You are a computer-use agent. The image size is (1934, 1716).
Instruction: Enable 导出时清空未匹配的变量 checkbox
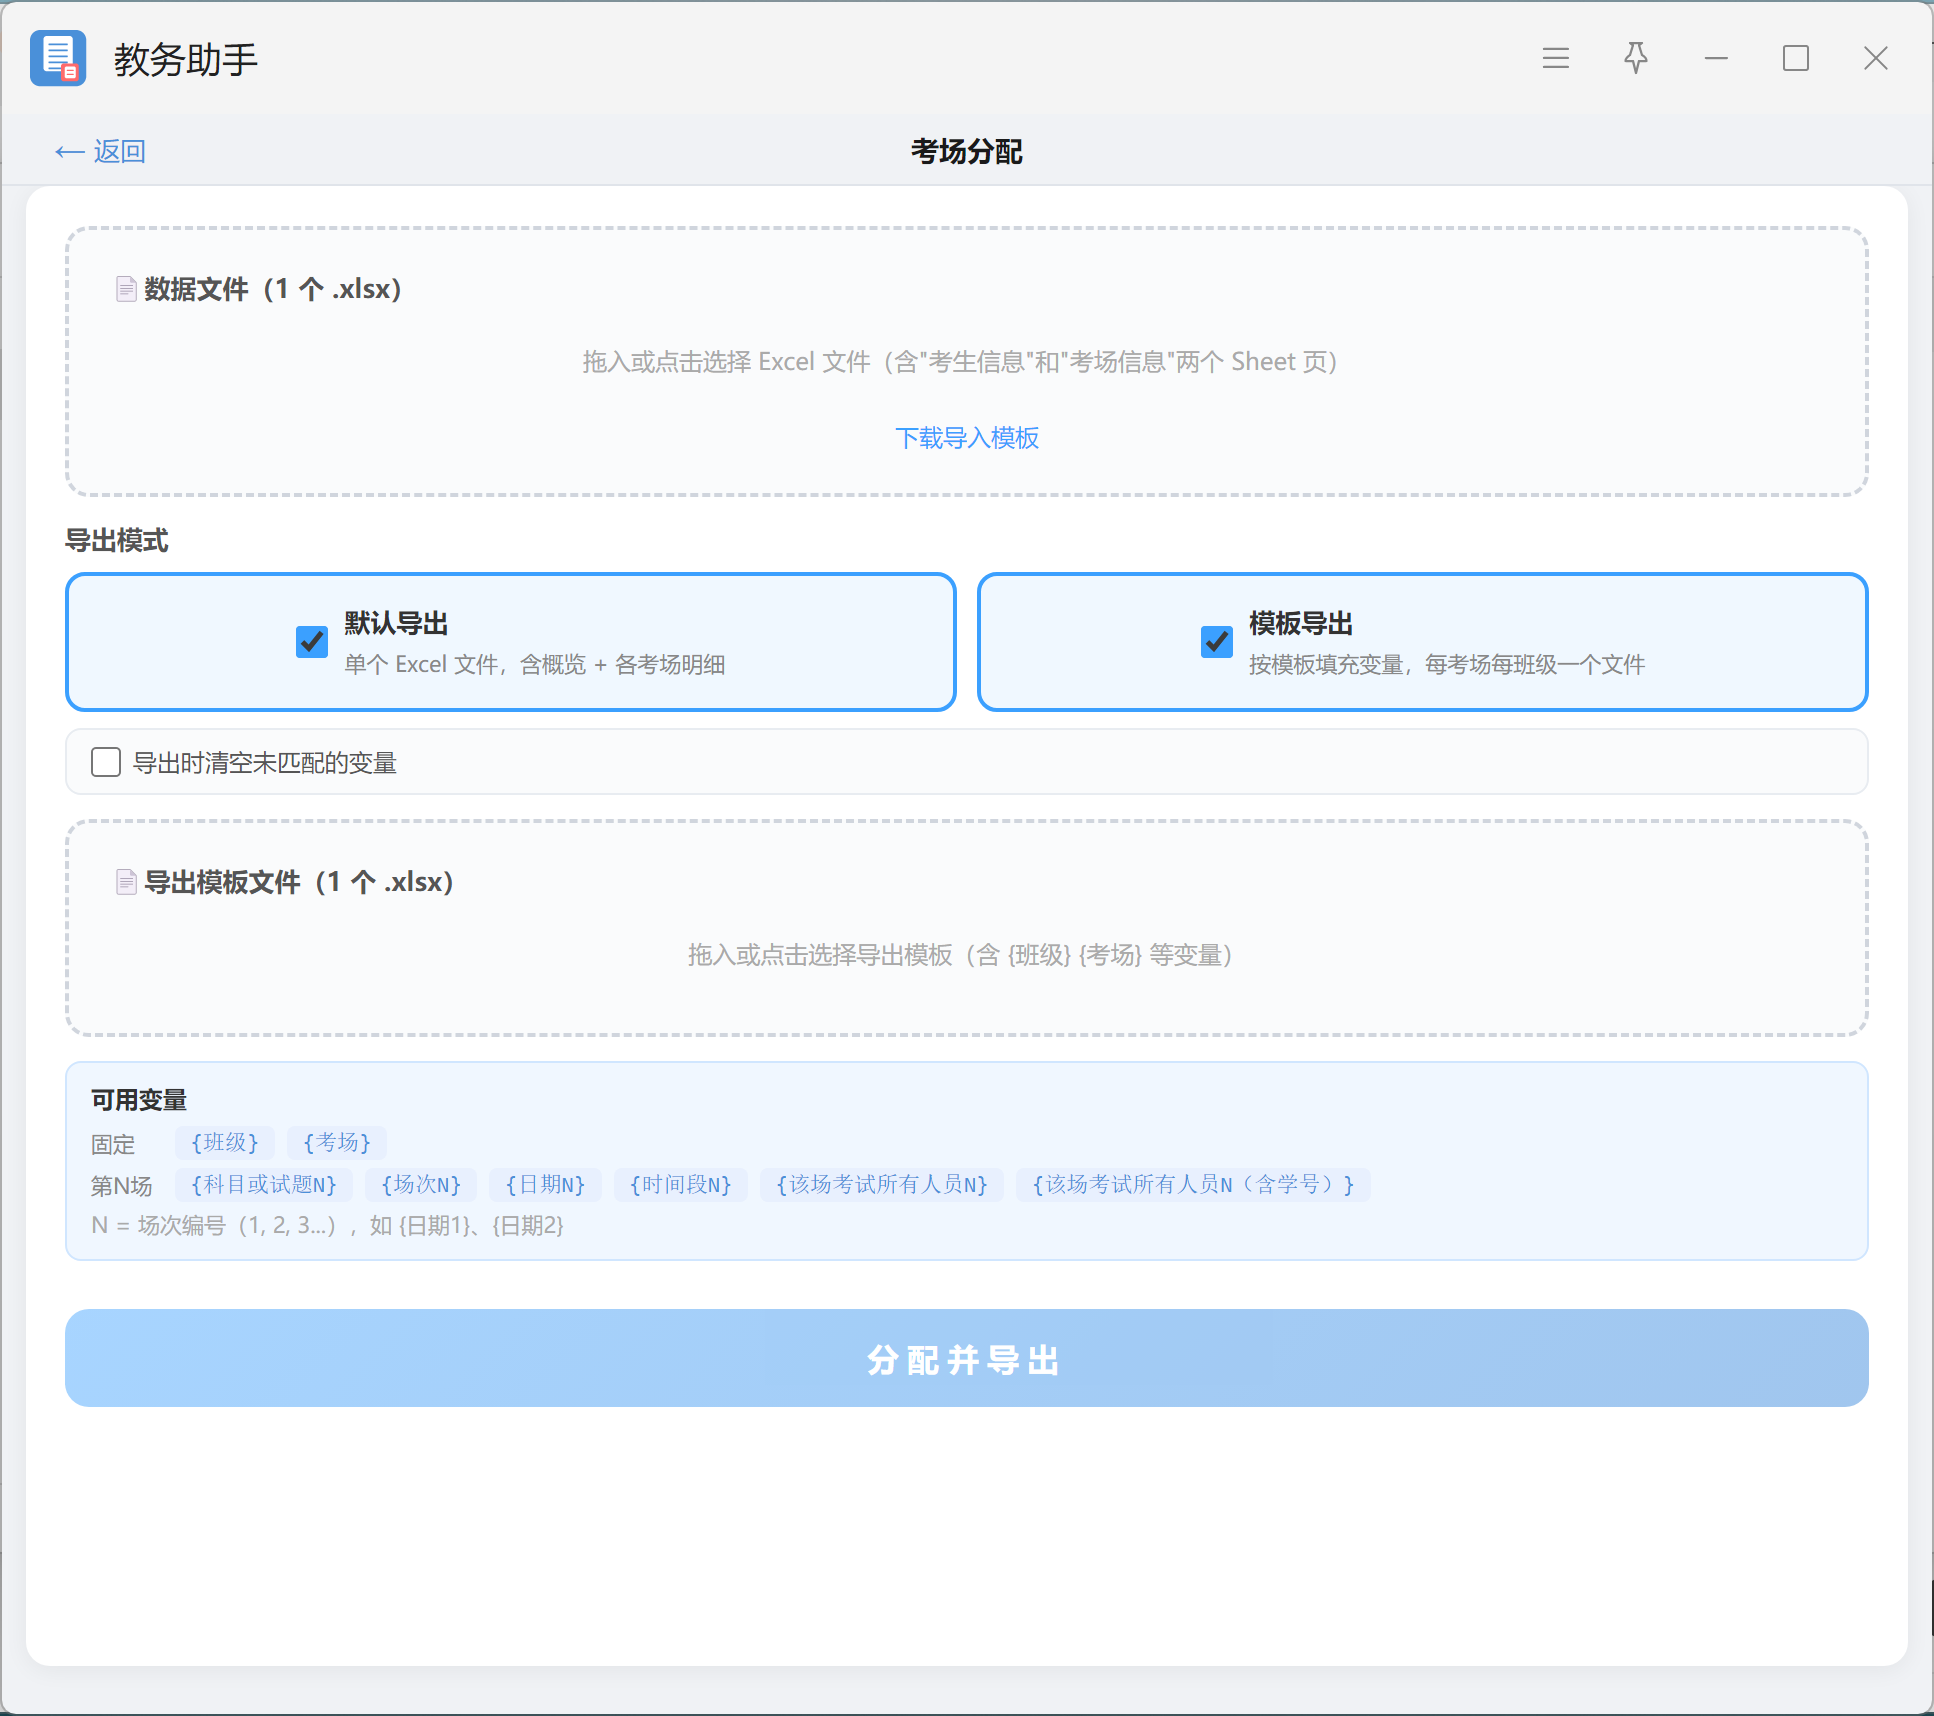(x=106, y=762)
